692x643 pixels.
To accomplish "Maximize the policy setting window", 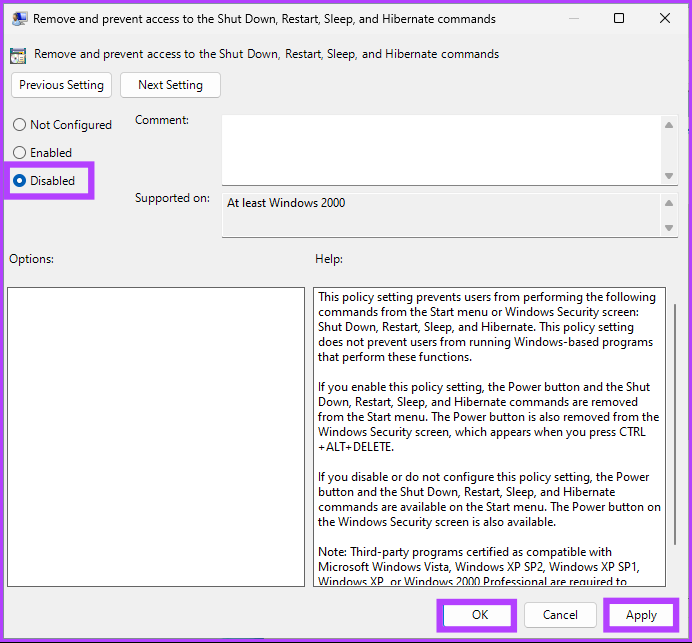I will (619, 18).
